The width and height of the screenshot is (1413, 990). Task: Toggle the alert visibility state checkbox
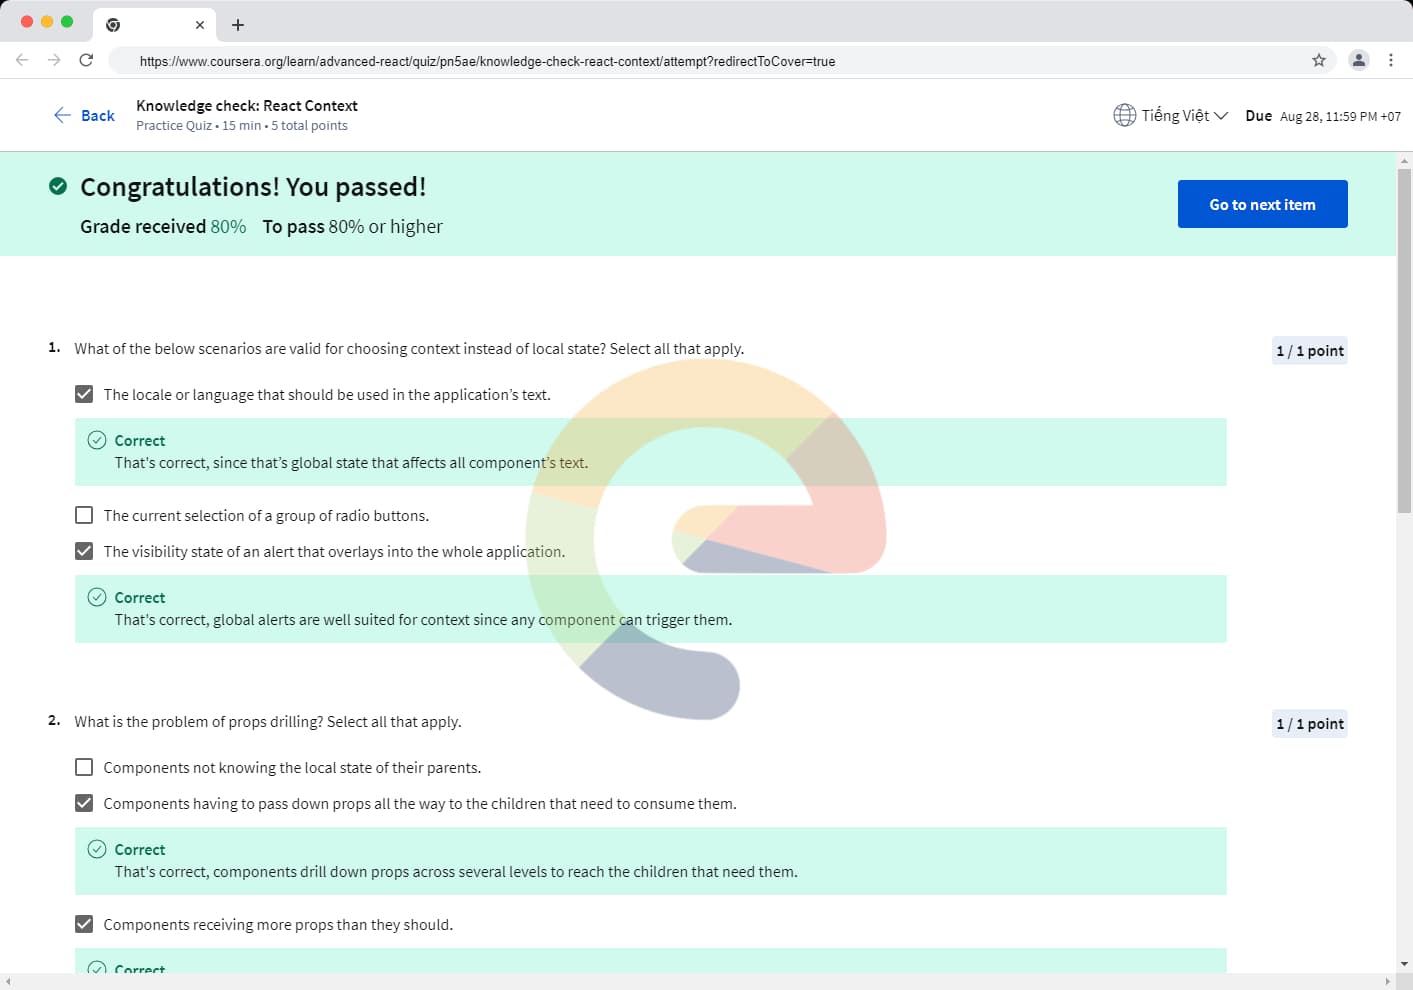coord(84,551)
